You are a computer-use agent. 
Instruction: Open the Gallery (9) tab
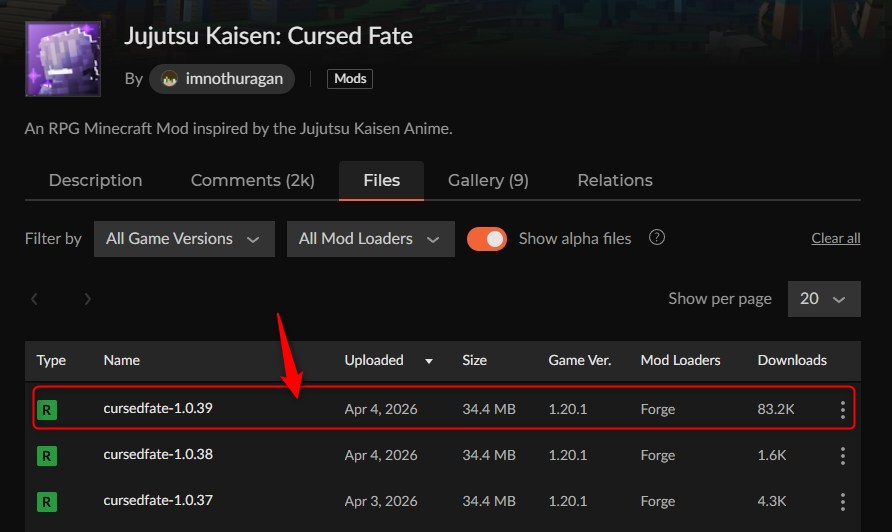(488, 180)
